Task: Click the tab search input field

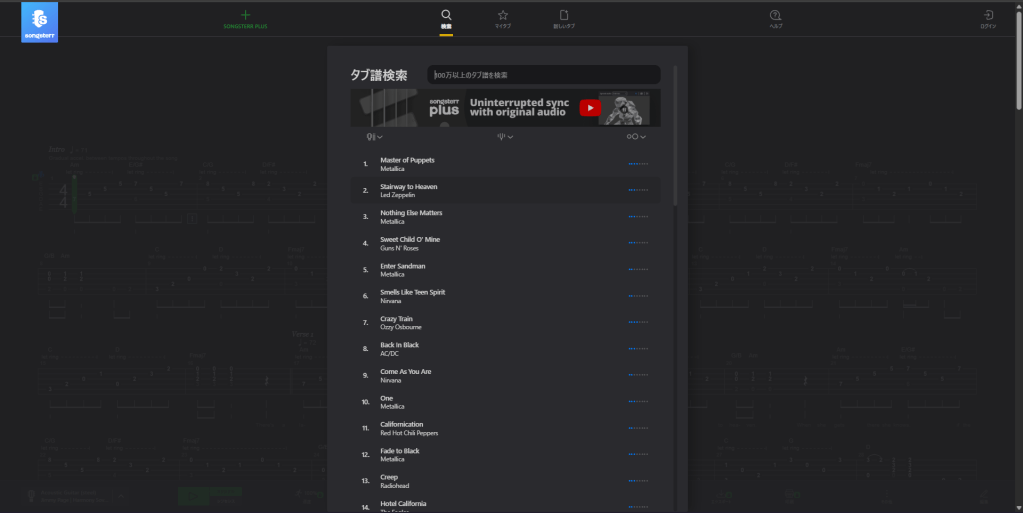Action: pyautogui.click(x=543, y=75)
